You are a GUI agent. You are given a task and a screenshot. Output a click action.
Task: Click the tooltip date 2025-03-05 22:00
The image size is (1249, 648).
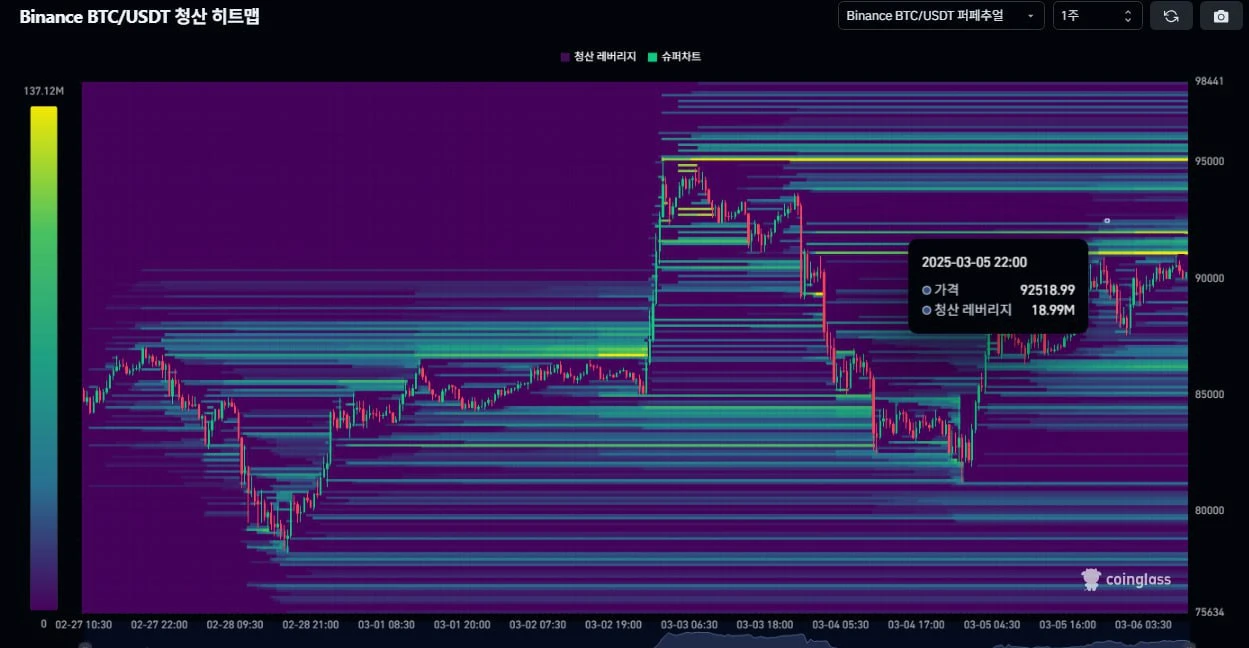(x=974, y=262)
